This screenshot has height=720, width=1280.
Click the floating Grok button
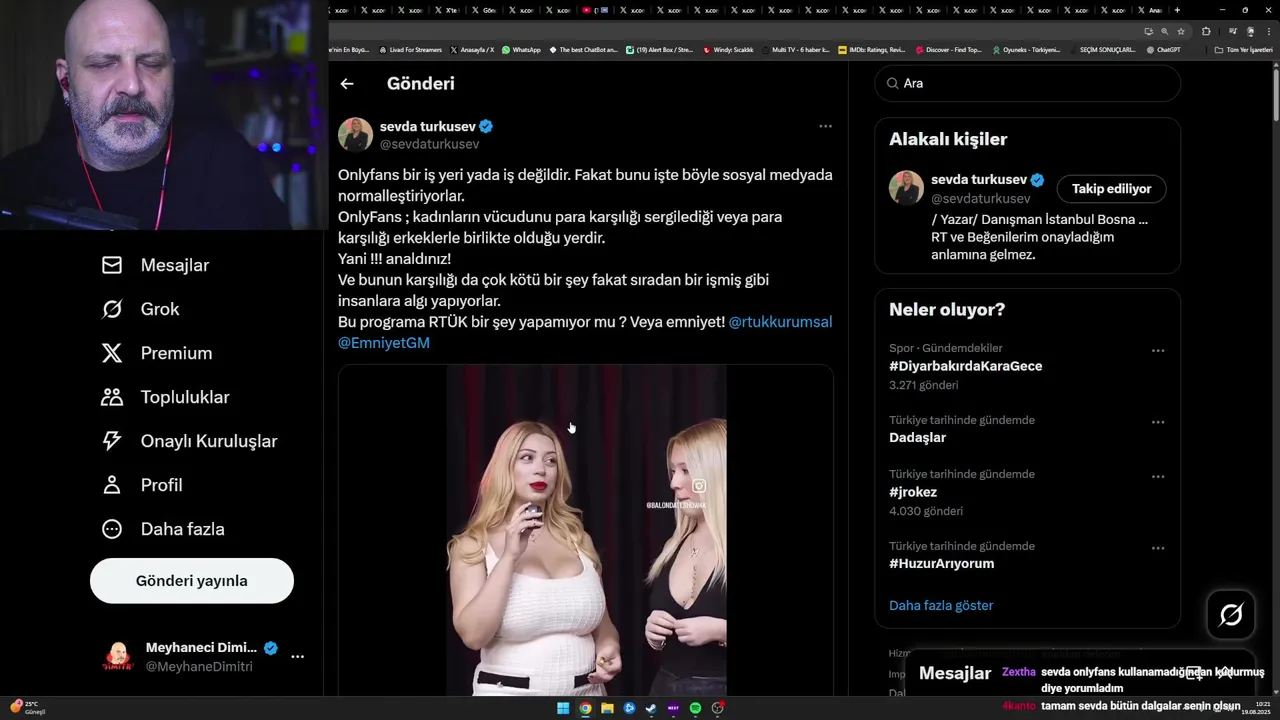click(x=1231, y=615)
